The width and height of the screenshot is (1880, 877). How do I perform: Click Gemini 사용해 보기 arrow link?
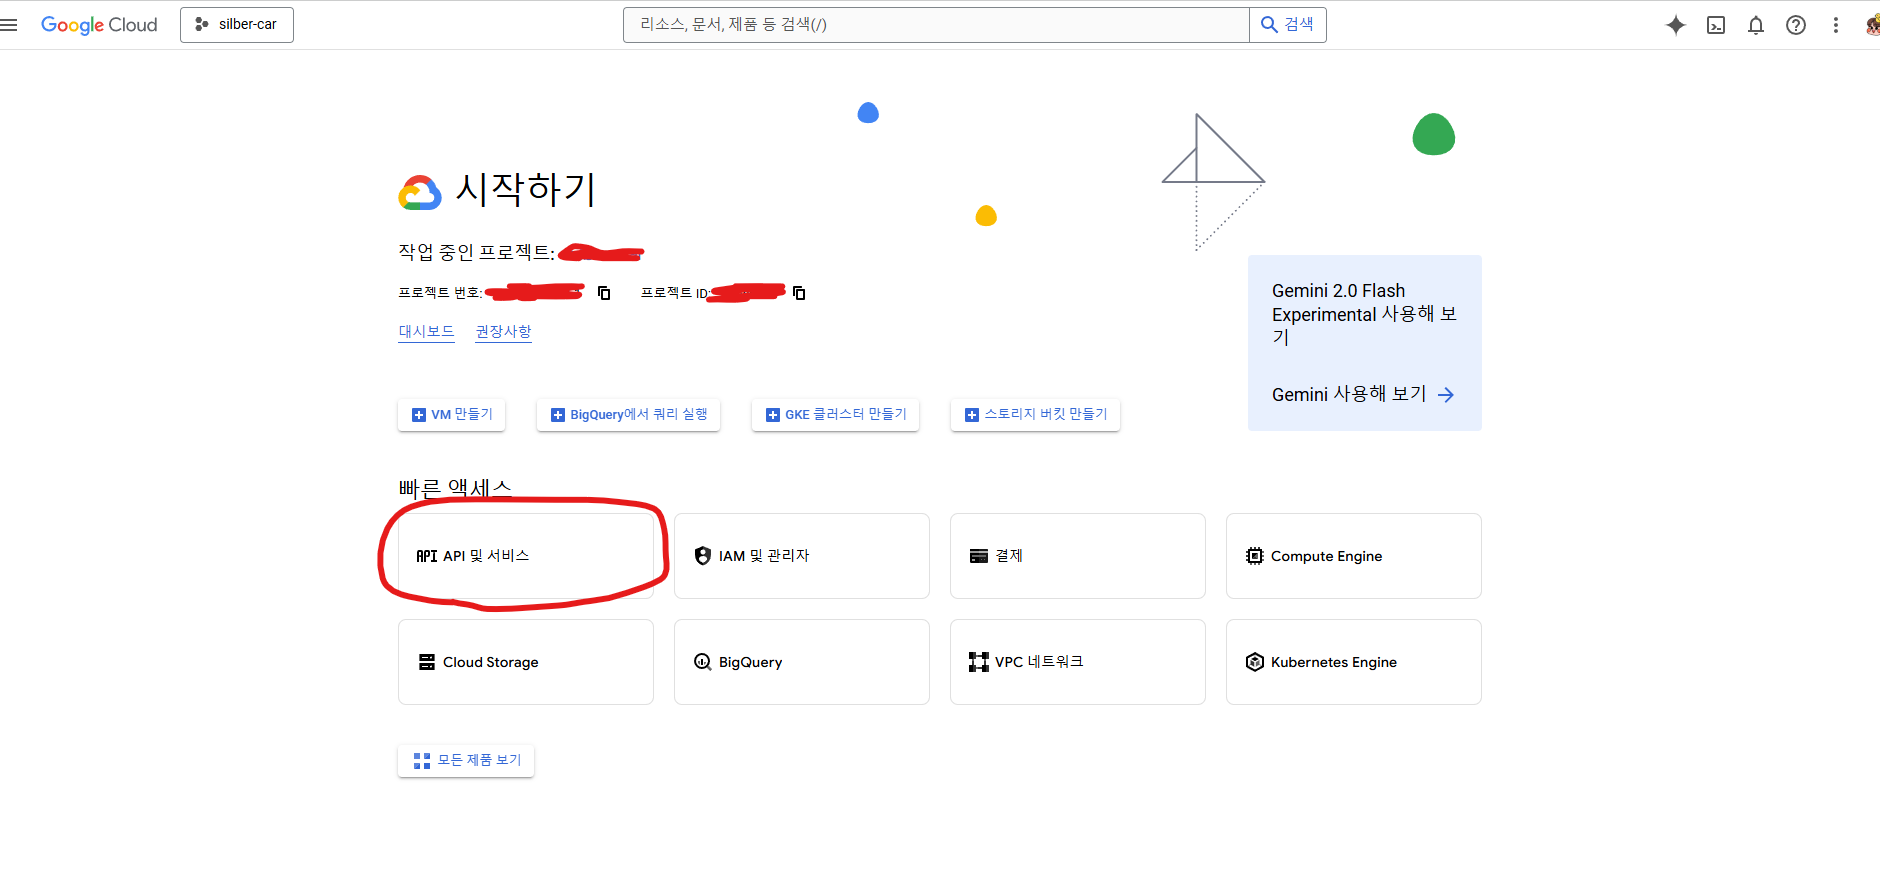[x=1363, y=395]
